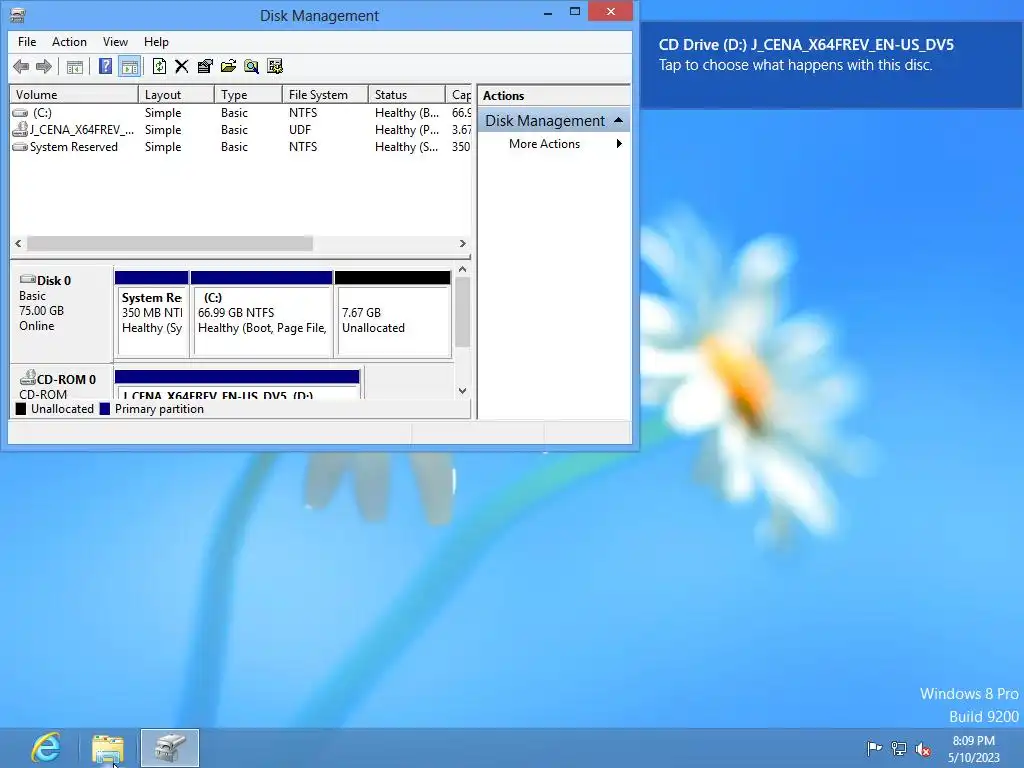Click the UDF file system cell
This screenshot has height=768, width=1024.
point(300,129)
